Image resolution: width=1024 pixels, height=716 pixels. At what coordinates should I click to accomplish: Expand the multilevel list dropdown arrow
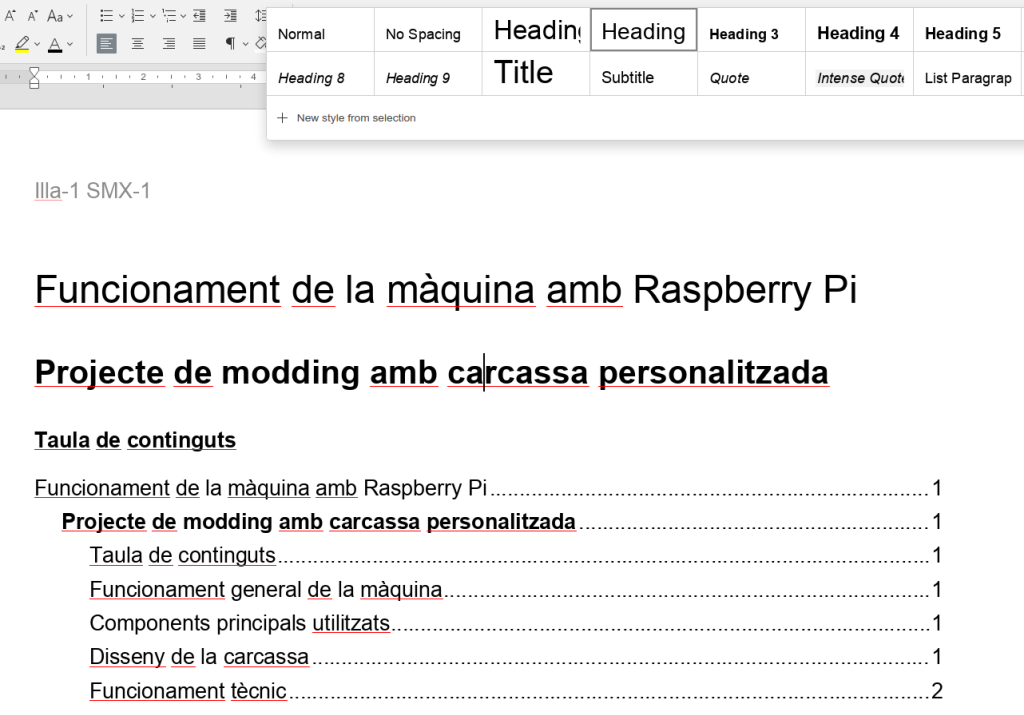pos(183,16)
